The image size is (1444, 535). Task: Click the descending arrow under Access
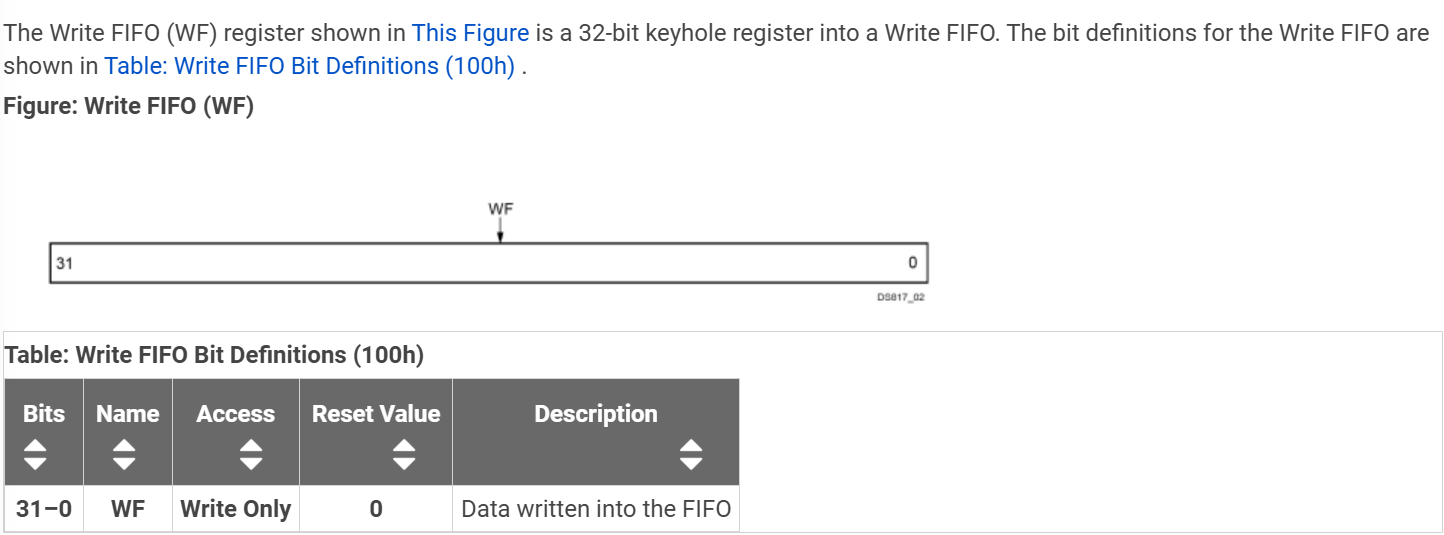click(251, 463)
